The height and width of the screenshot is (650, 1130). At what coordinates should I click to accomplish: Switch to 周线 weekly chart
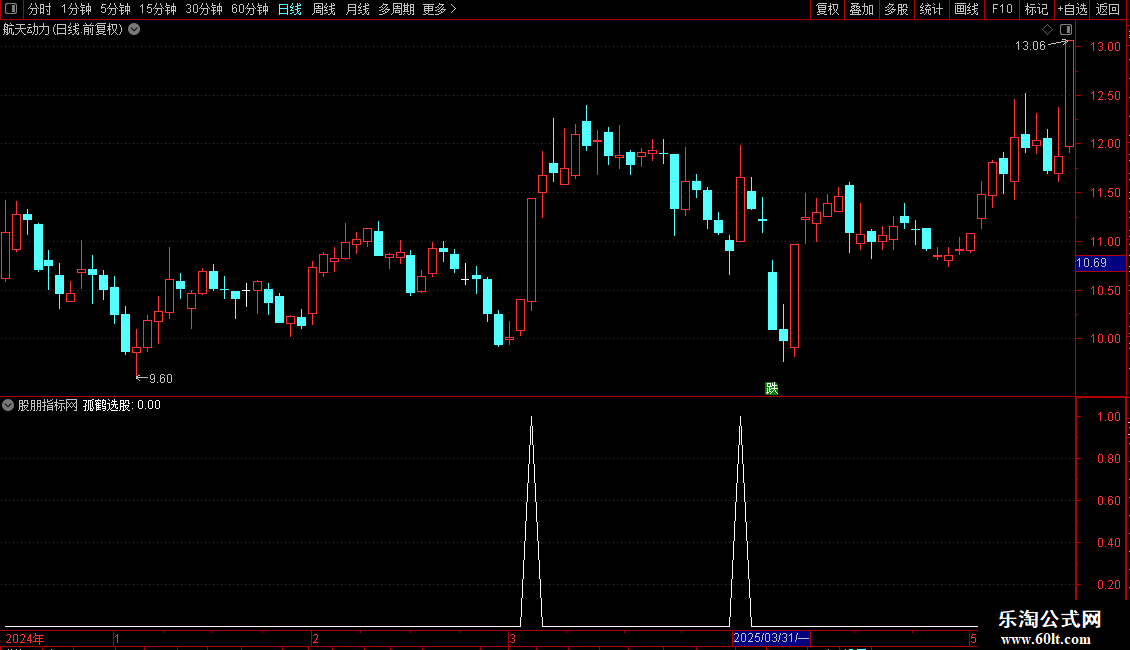coord(324,9)
